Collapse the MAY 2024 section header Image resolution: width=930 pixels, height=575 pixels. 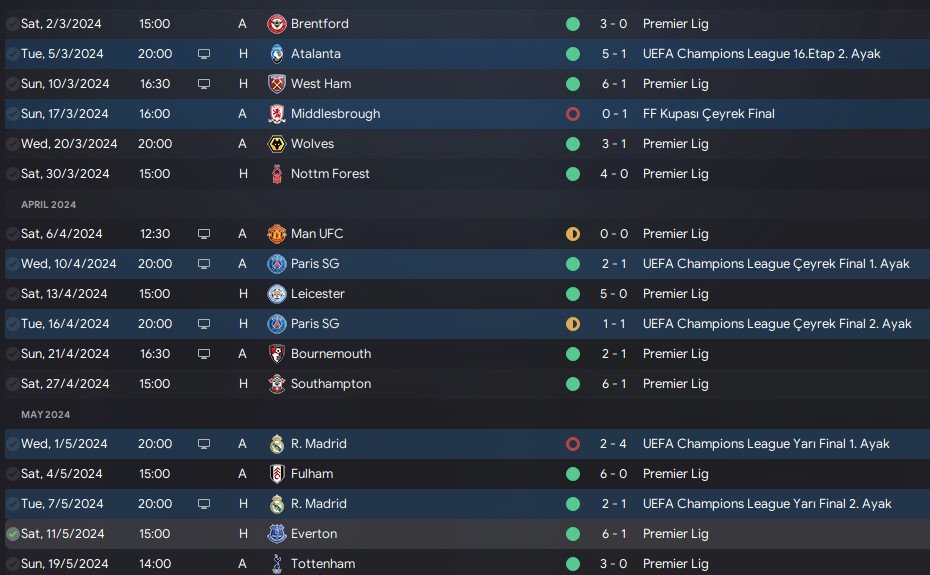46,415
